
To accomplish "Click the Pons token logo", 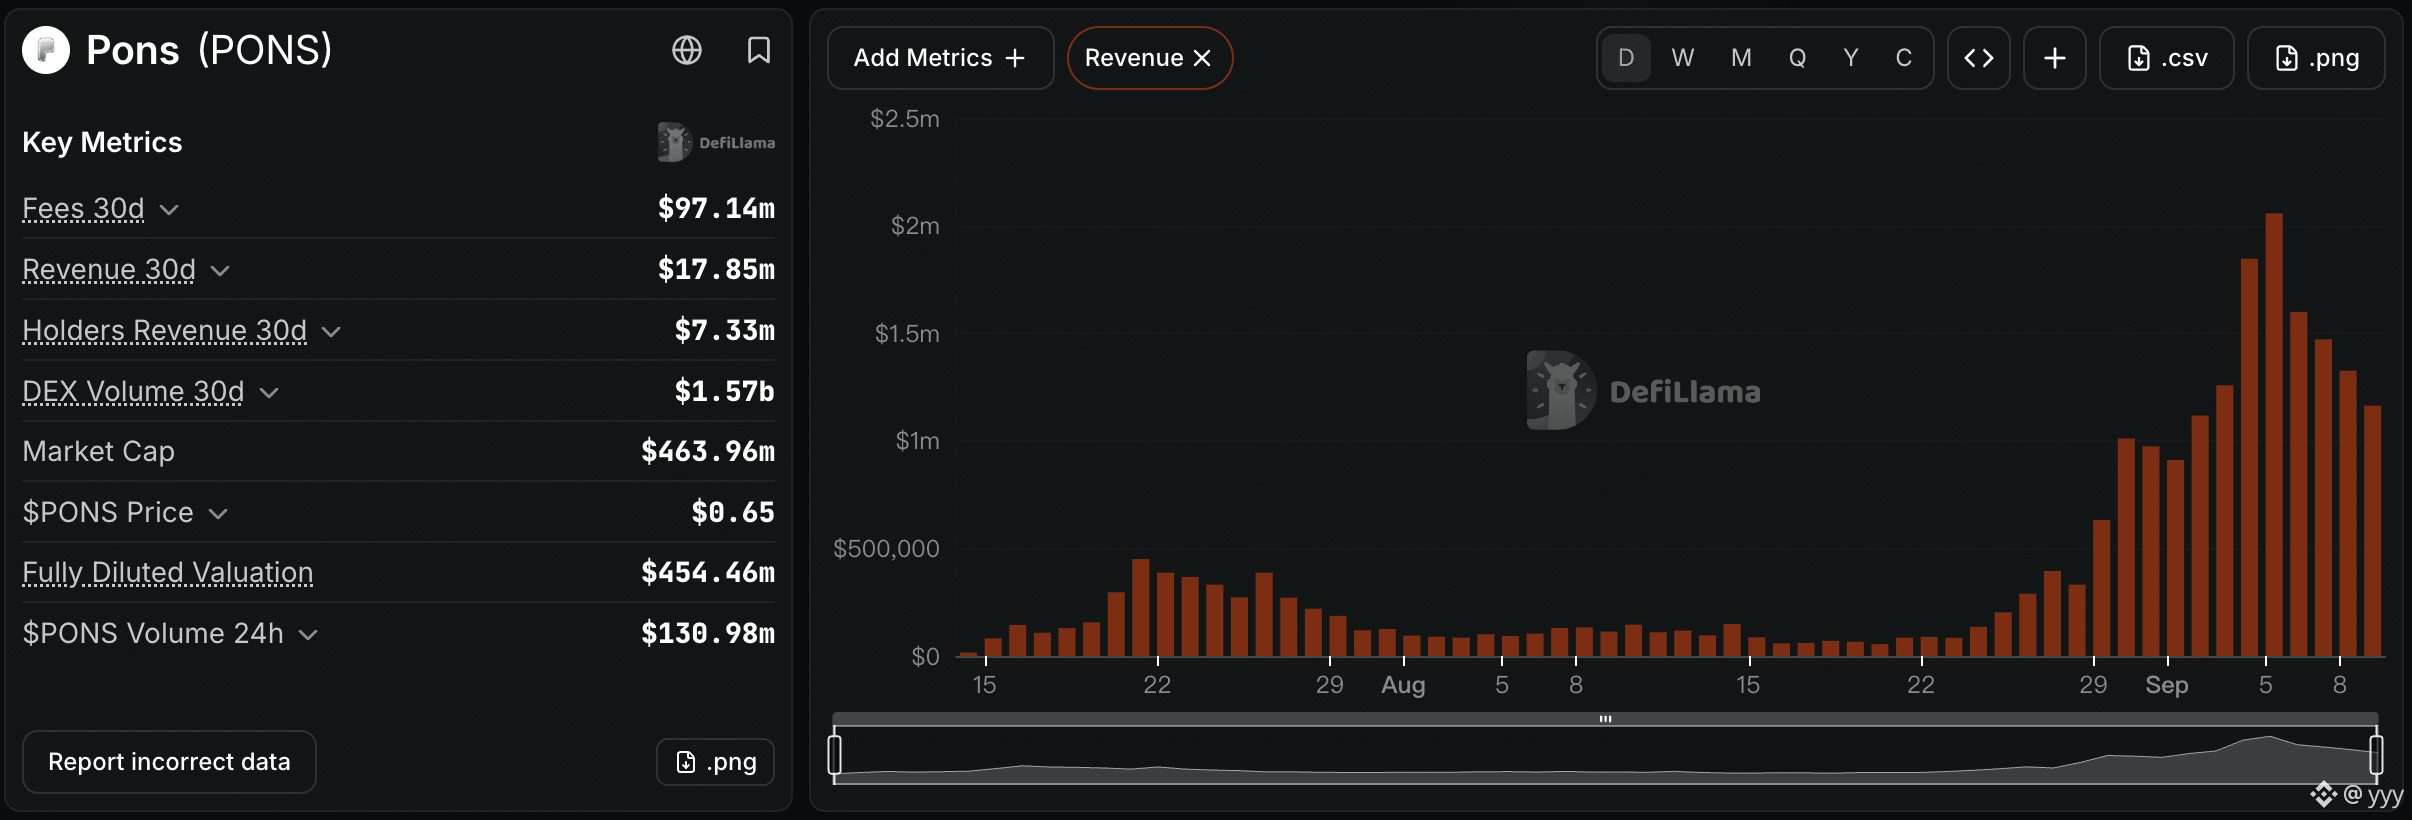I will tap(46, 50).
